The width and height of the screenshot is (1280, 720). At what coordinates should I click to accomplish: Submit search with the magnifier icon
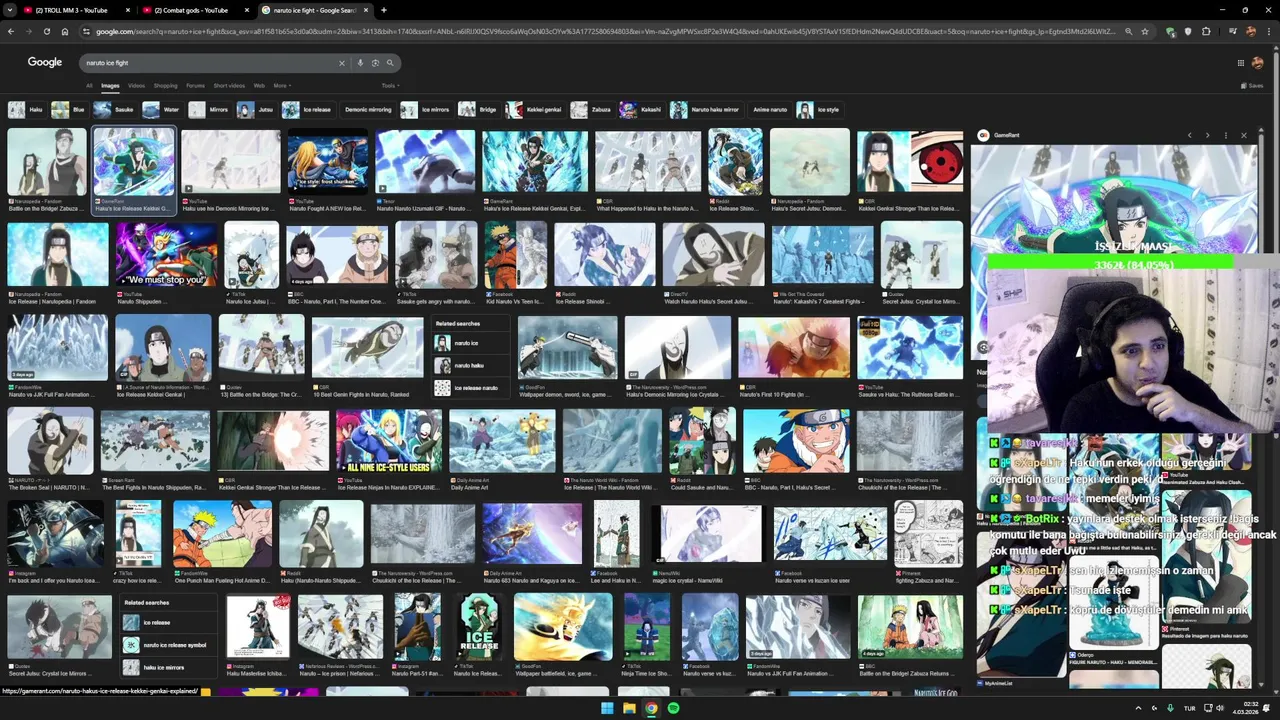click(x=390, y=63)
